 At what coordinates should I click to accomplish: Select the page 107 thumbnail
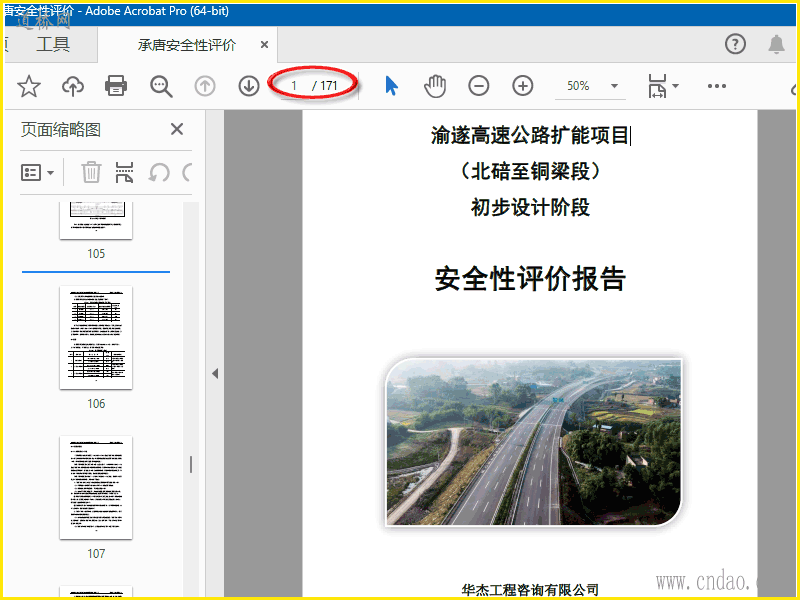click(96, 487)
